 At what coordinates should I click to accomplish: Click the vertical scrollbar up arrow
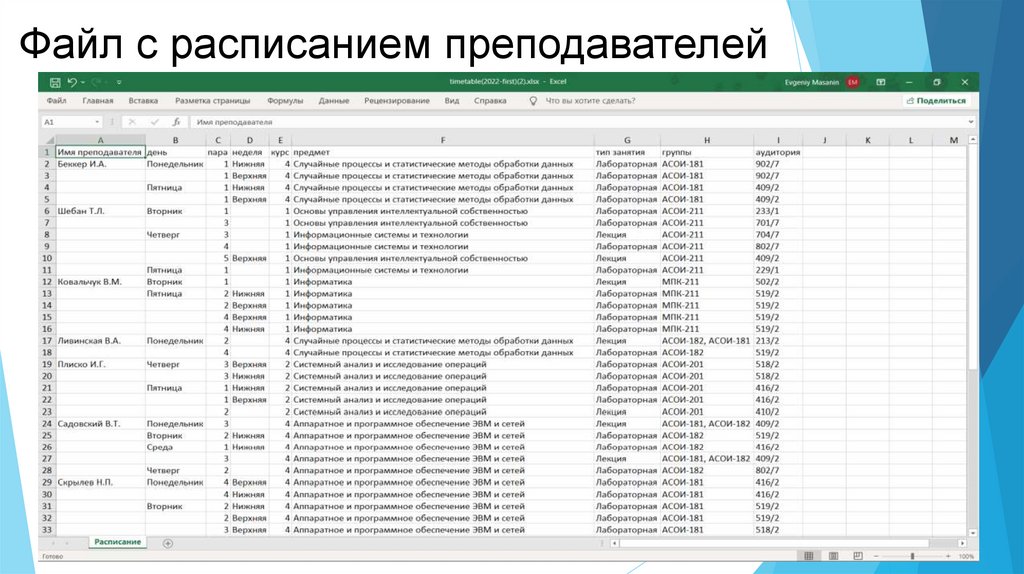click(x=972, y=140)
